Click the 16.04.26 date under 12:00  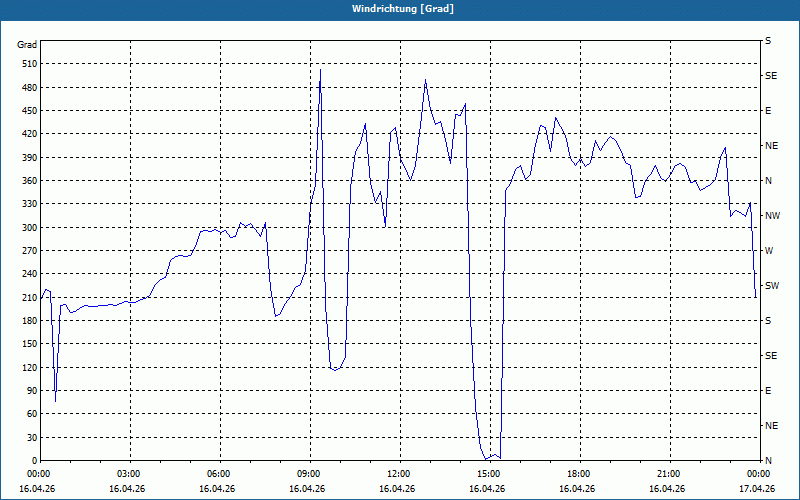click(x=397, y=489)
